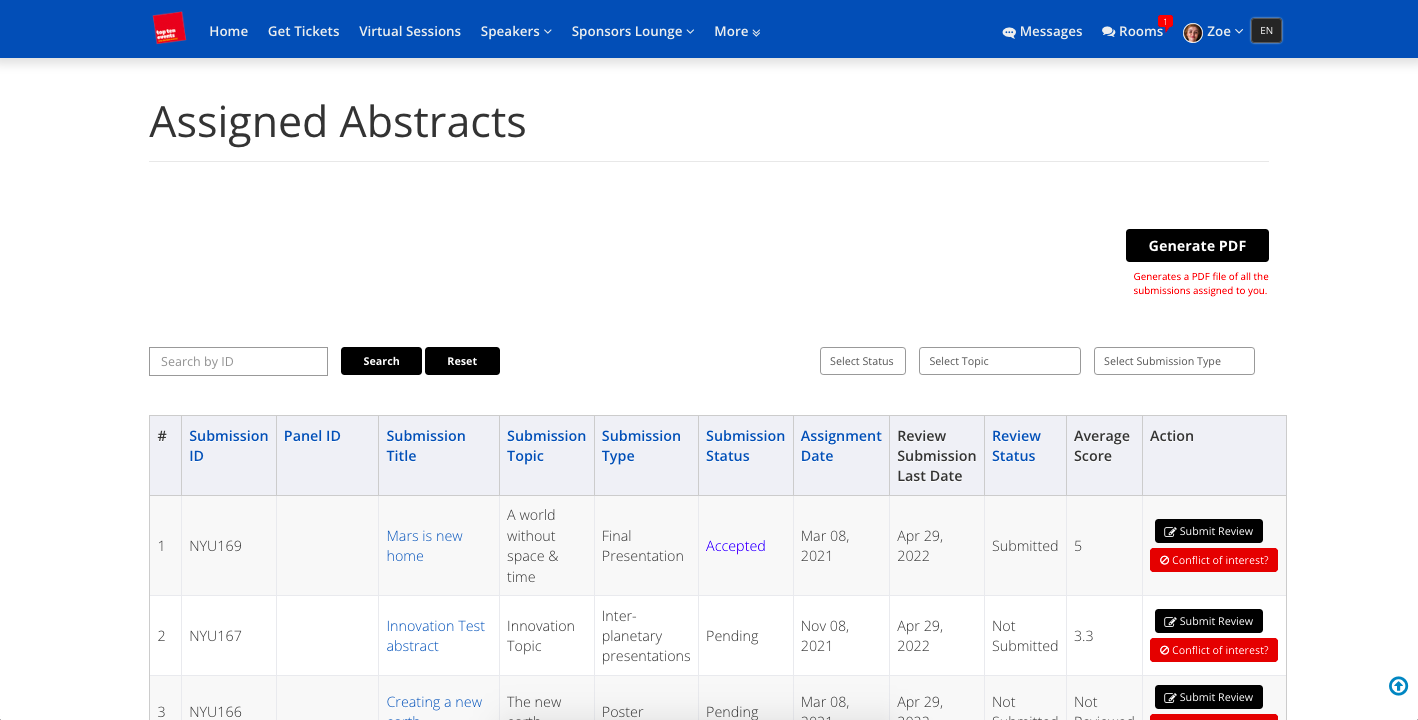Sort by Review Status column
The height and width of the screenshot is (720, 1418).
(1016, 446)
